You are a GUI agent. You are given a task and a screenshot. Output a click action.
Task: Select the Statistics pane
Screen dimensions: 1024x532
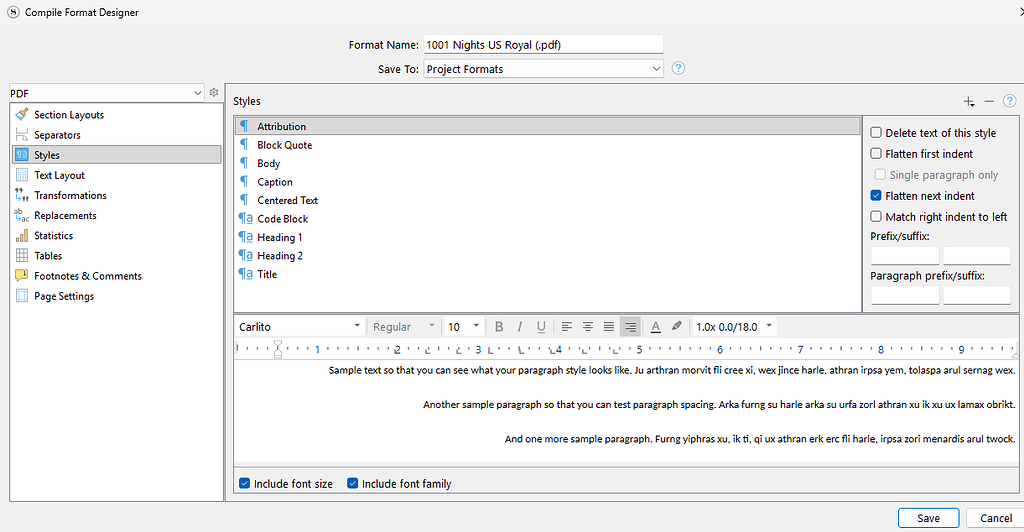click(117, 236)
